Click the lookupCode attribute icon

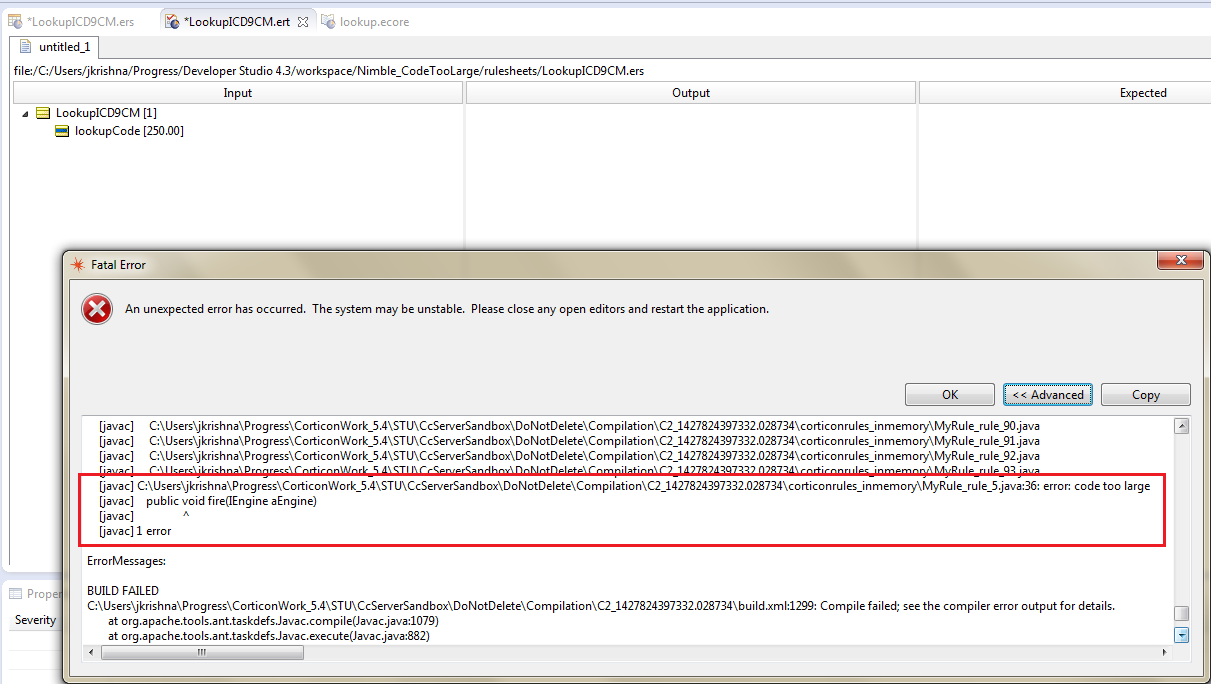60,131
